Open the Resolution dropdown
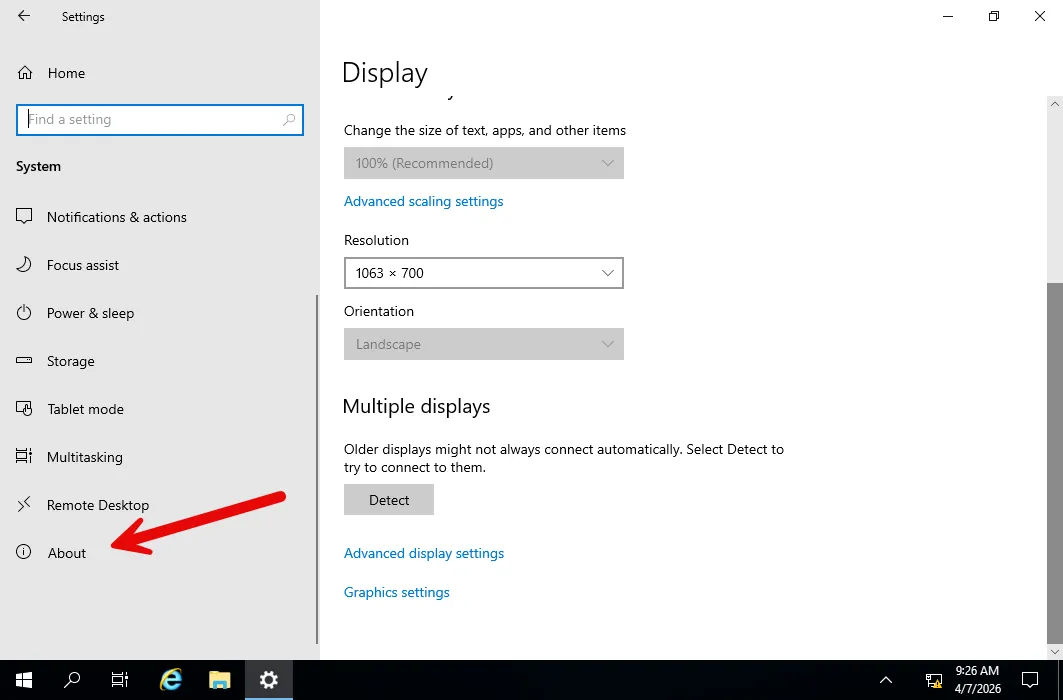 pos(483,273)
